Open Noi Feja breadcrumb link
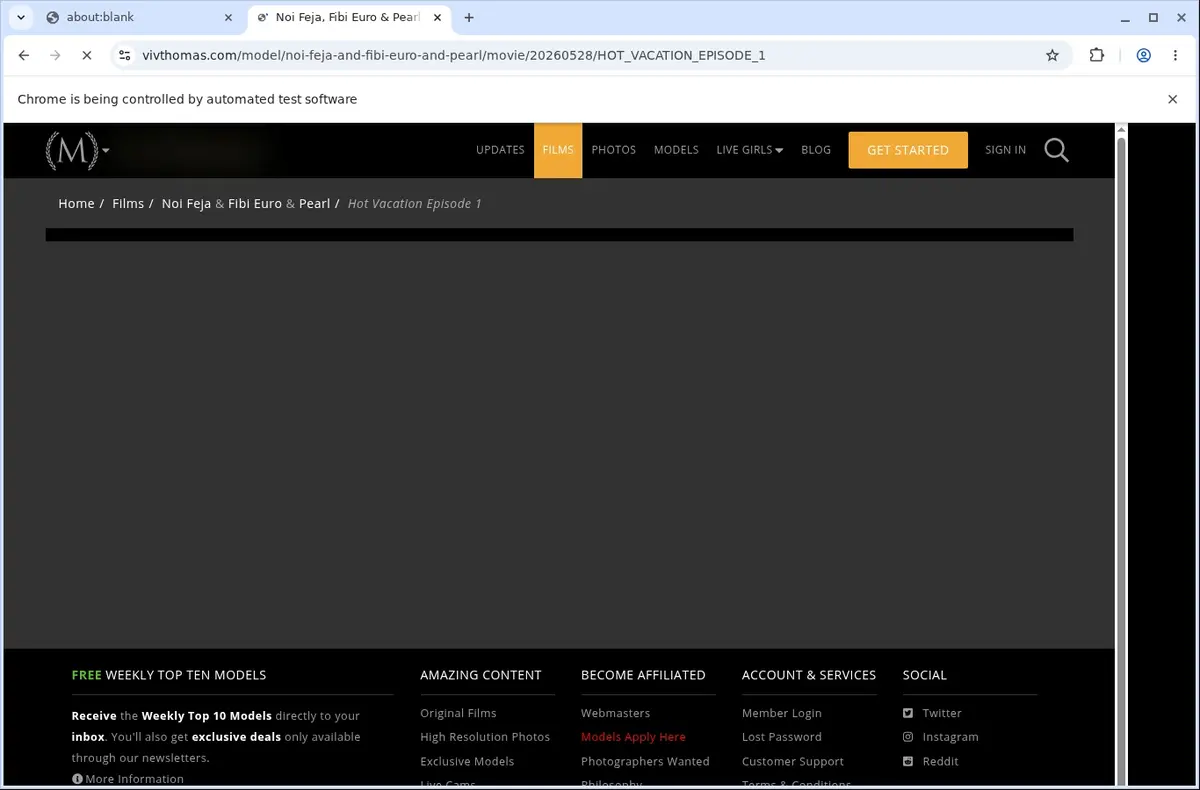 [186, 203]
